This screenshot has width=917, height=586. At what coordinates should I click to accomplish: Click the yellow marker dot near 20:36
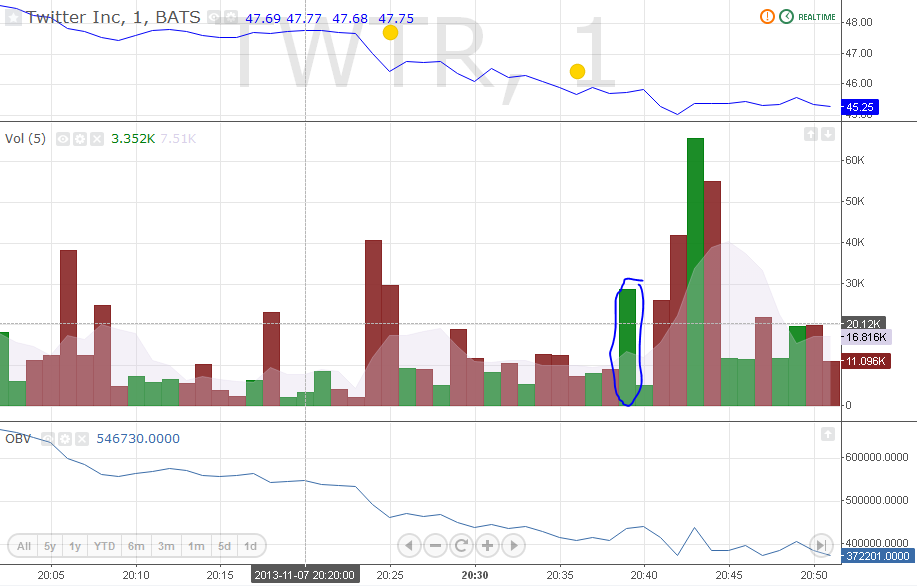click(577, 71)
